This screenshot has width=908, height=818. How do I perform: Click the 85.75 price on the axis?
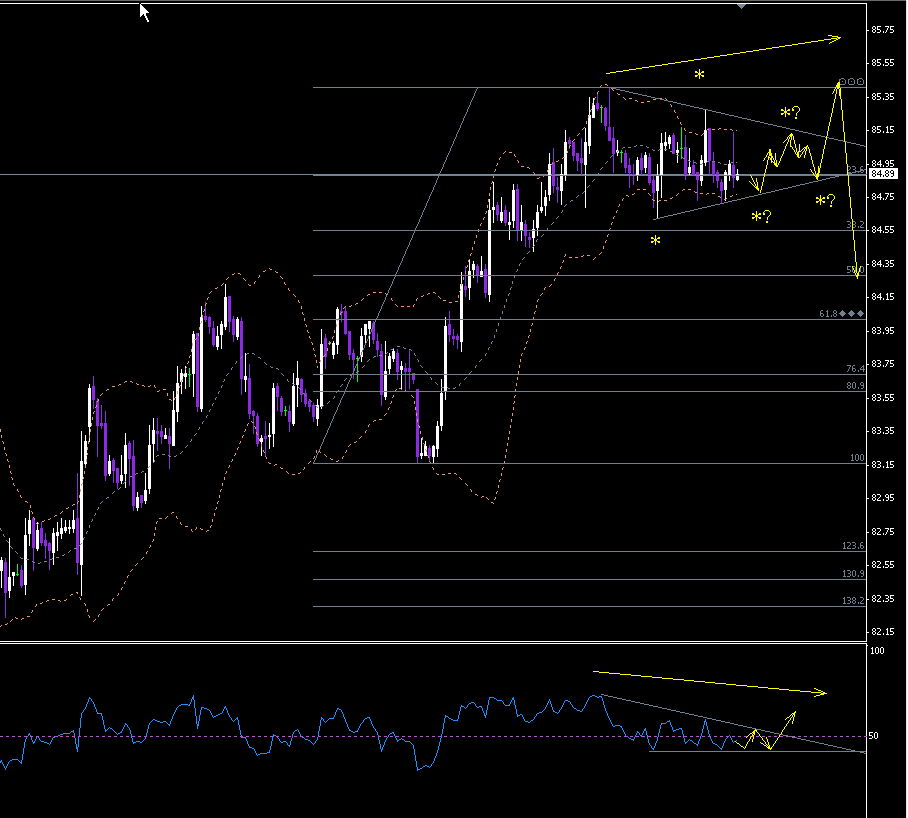pyautogui.click(x=882, y=30)
